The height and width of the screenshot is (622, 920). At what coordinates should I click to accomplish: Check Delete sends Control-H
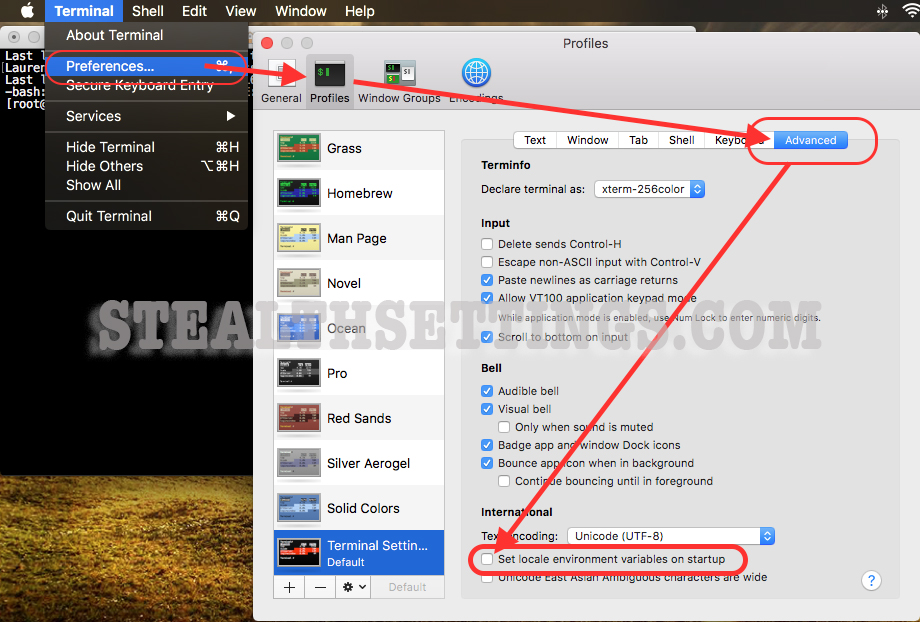point(488,244)
